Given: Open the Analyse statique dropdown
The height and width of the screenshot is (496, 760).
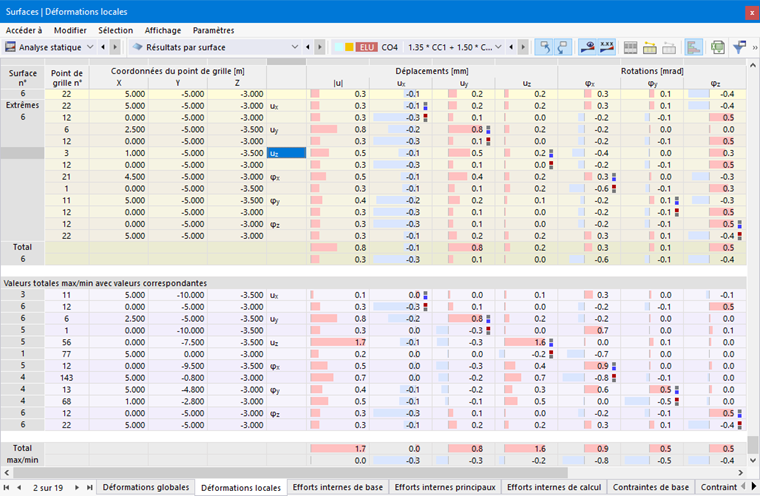Looking at the screenshot, I should (x=90, y=47).
